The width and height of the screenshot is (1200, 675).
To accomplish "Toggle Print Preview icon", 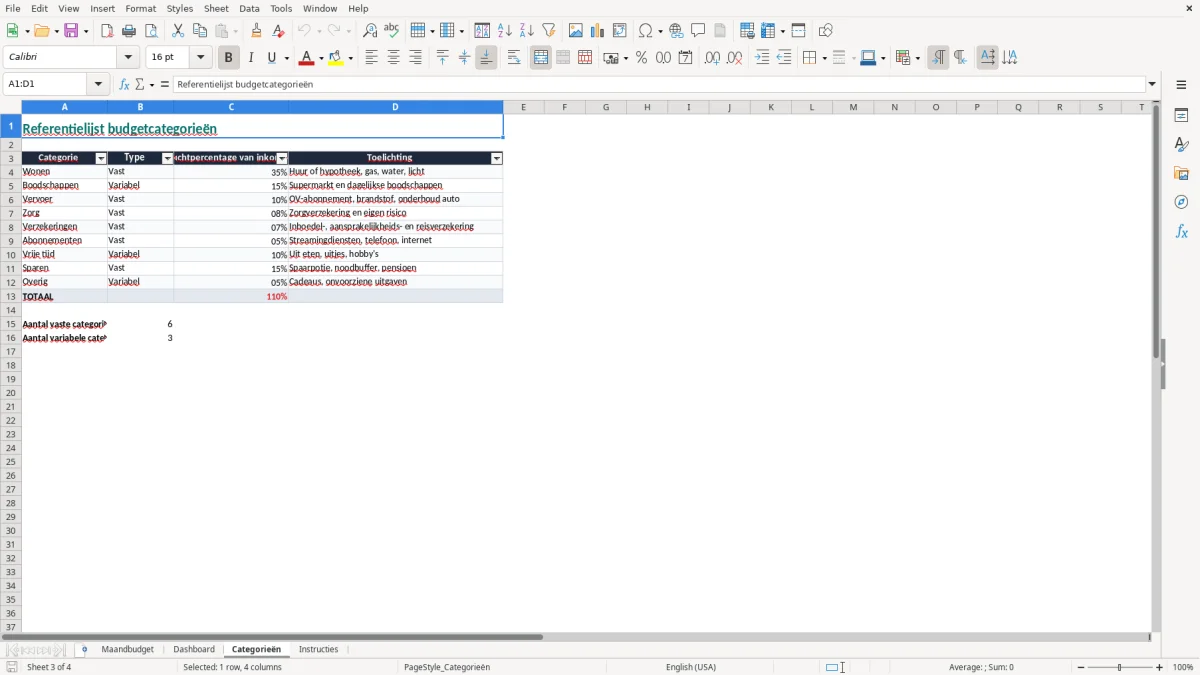I will coord(151,31).
